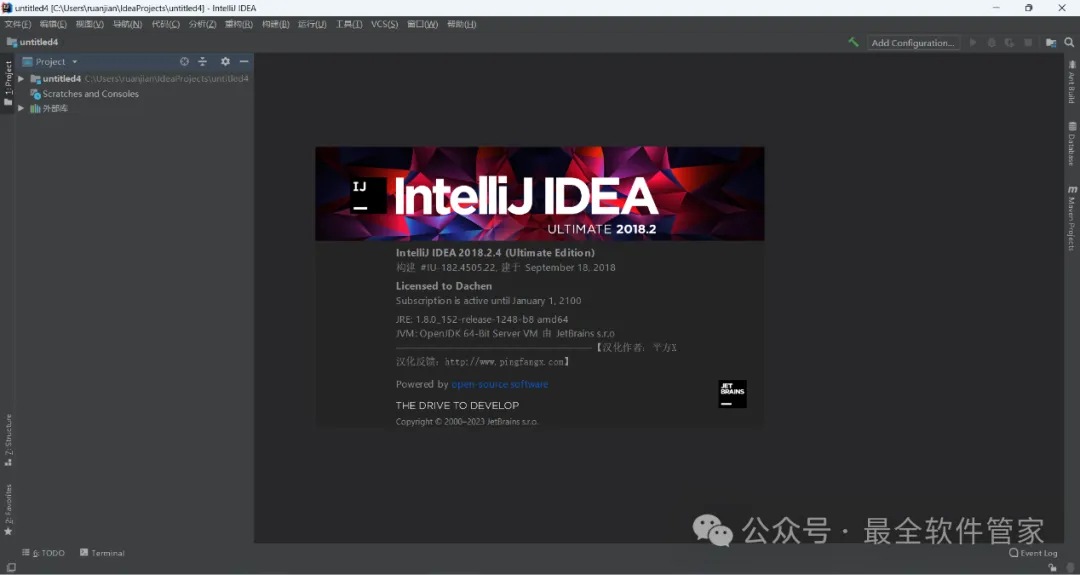Open the 2: Favorites tool window tab
The image size is (1080, 575).
point(8,510)
